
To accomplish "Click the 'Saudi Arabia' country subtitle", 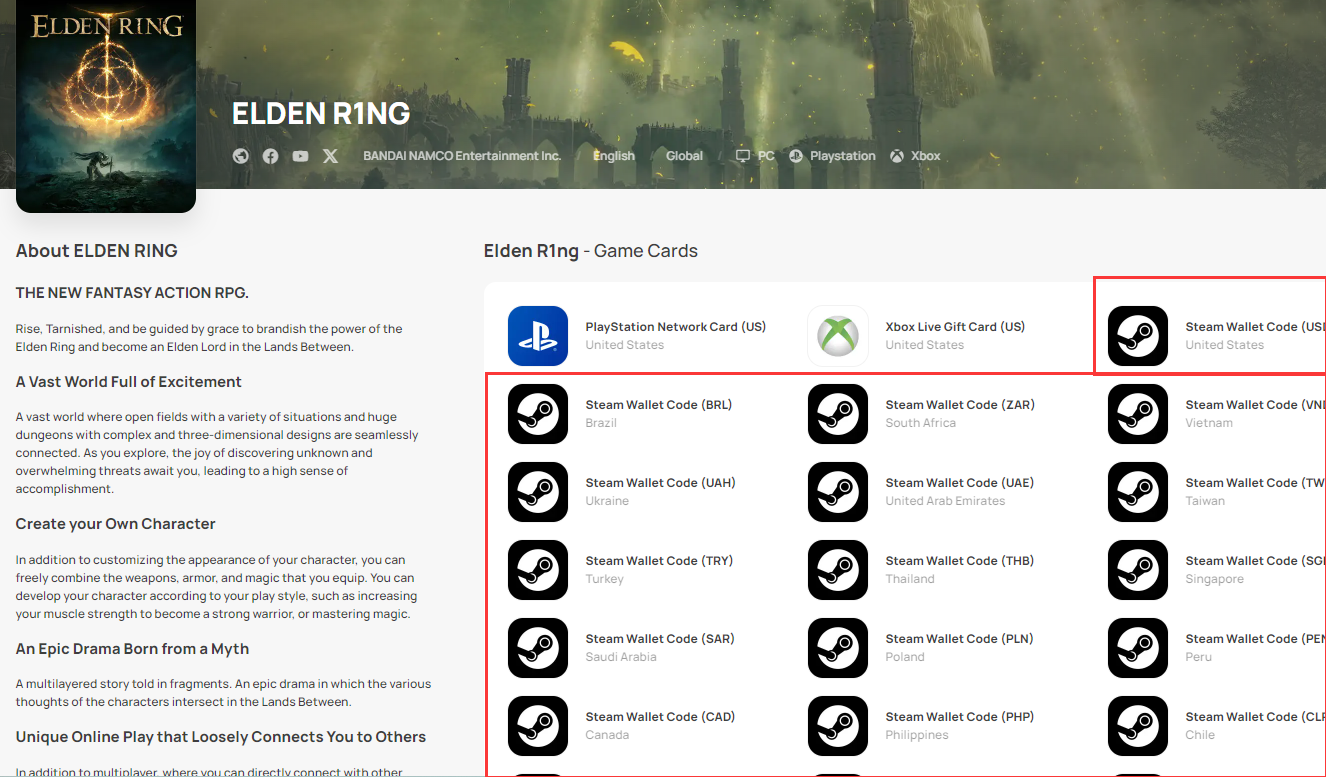I will pos(621,657).
